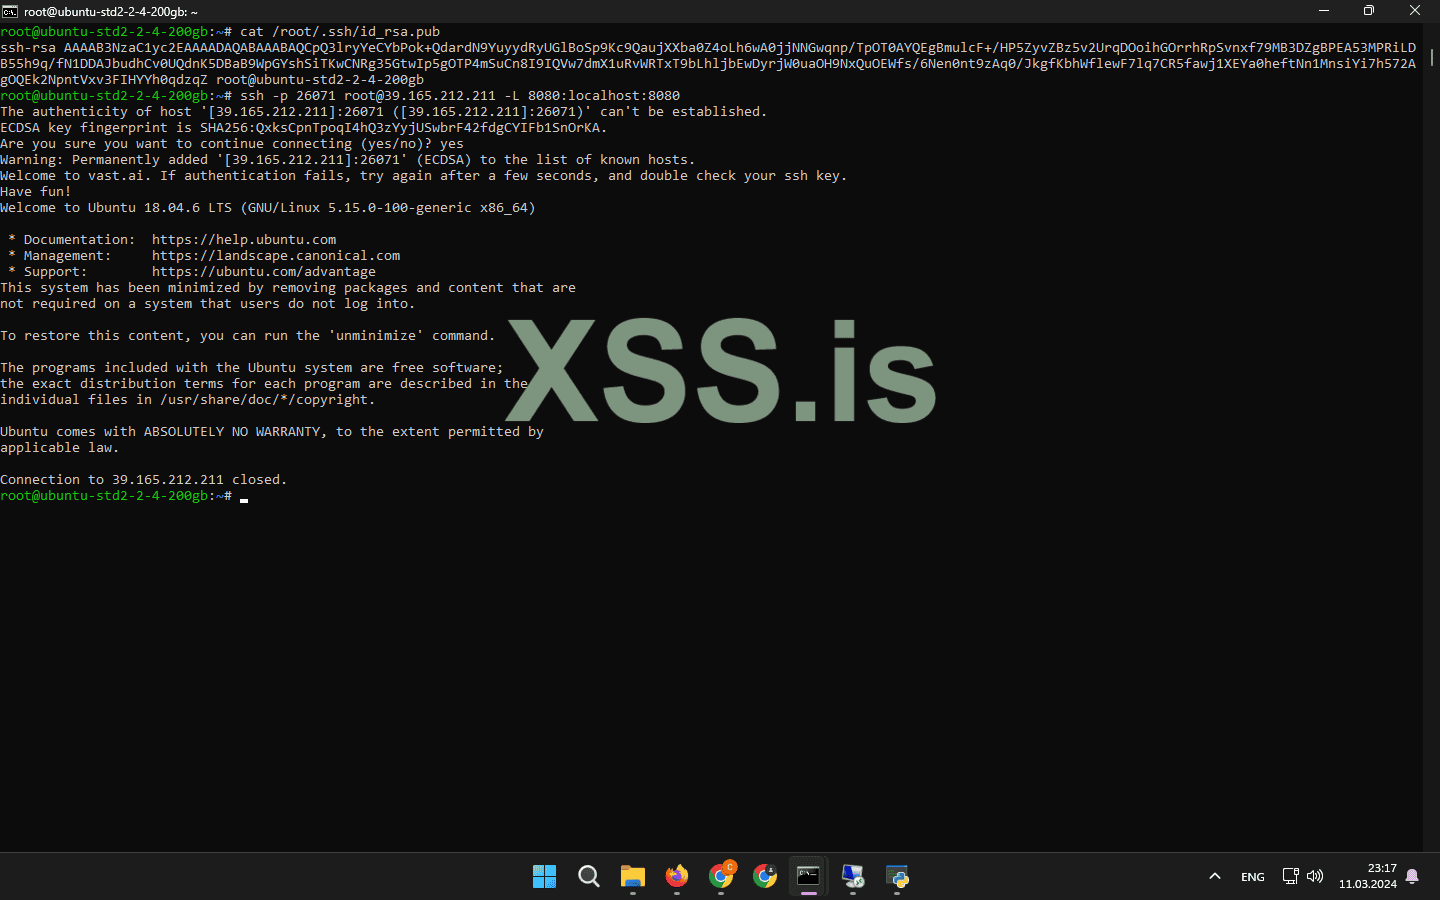The height and width of the screenshot is (900, 1440).
Task: Click the terminal vertical scrollbar thumb
Action: [1432, 56]
